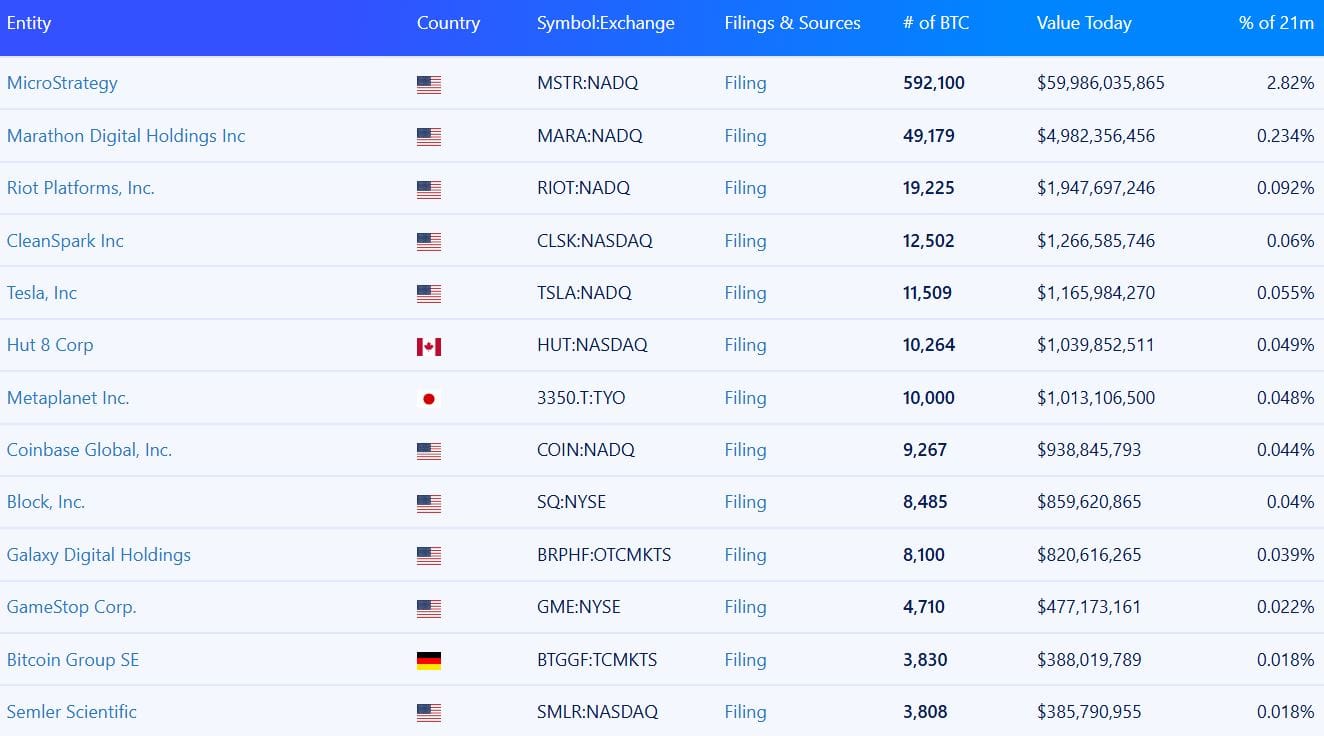Screen dimensions: 1324x736
Task: Open the Filing source for CleanSpark Inc
Action: coord(745,240)
